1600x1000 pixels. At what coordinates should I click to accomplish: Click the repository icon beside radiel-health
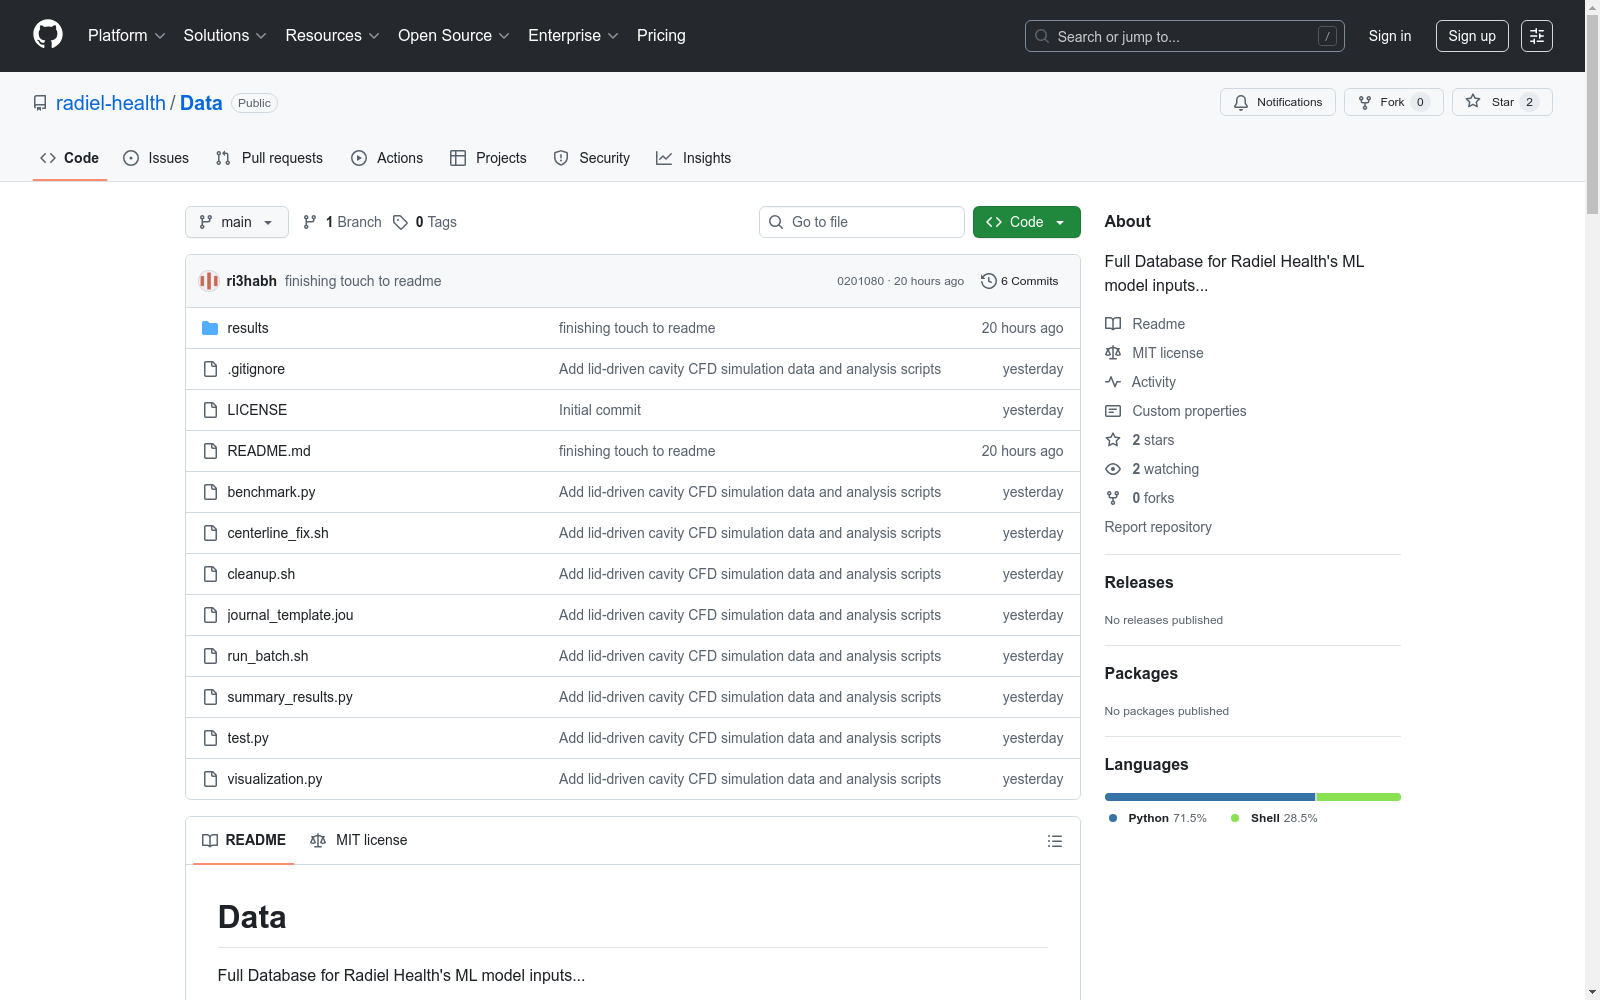tap(40, 103)
